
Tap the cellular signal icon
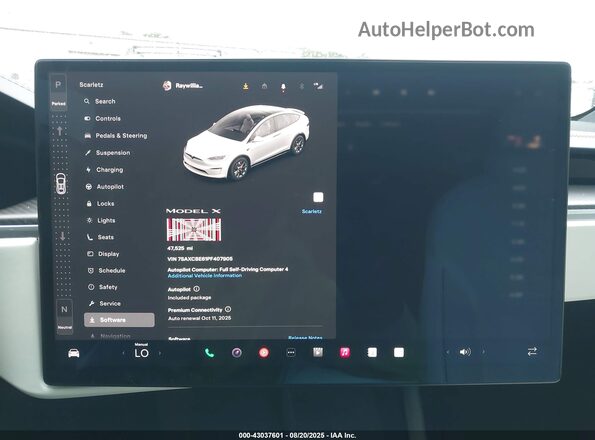click(x=318, y=86)
